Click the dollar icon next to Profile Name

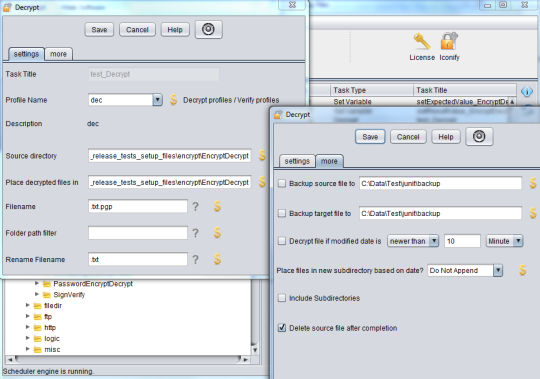173,100
